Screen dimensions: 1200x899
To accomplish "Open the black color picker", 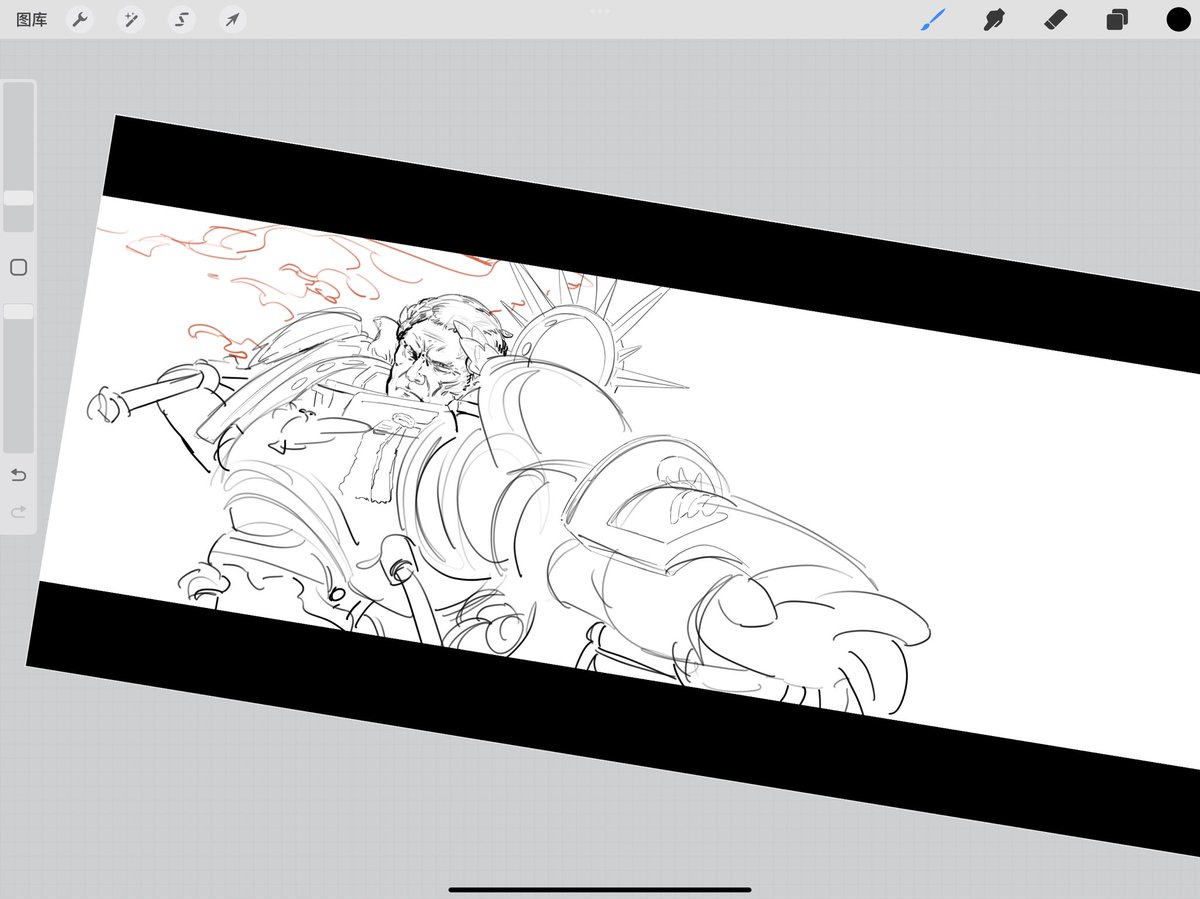I will coord(1177,19).
